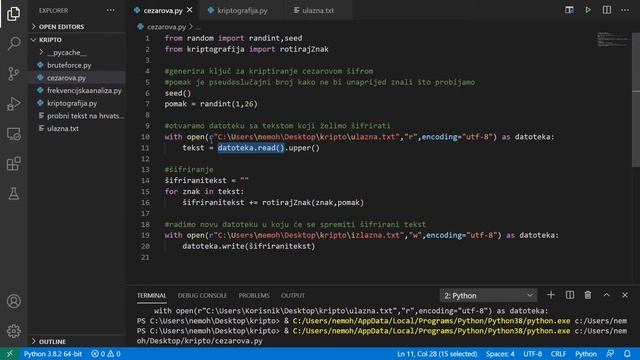Click the rotirajZnak import on line 2

pyautogui.click(x=304, y=49)
